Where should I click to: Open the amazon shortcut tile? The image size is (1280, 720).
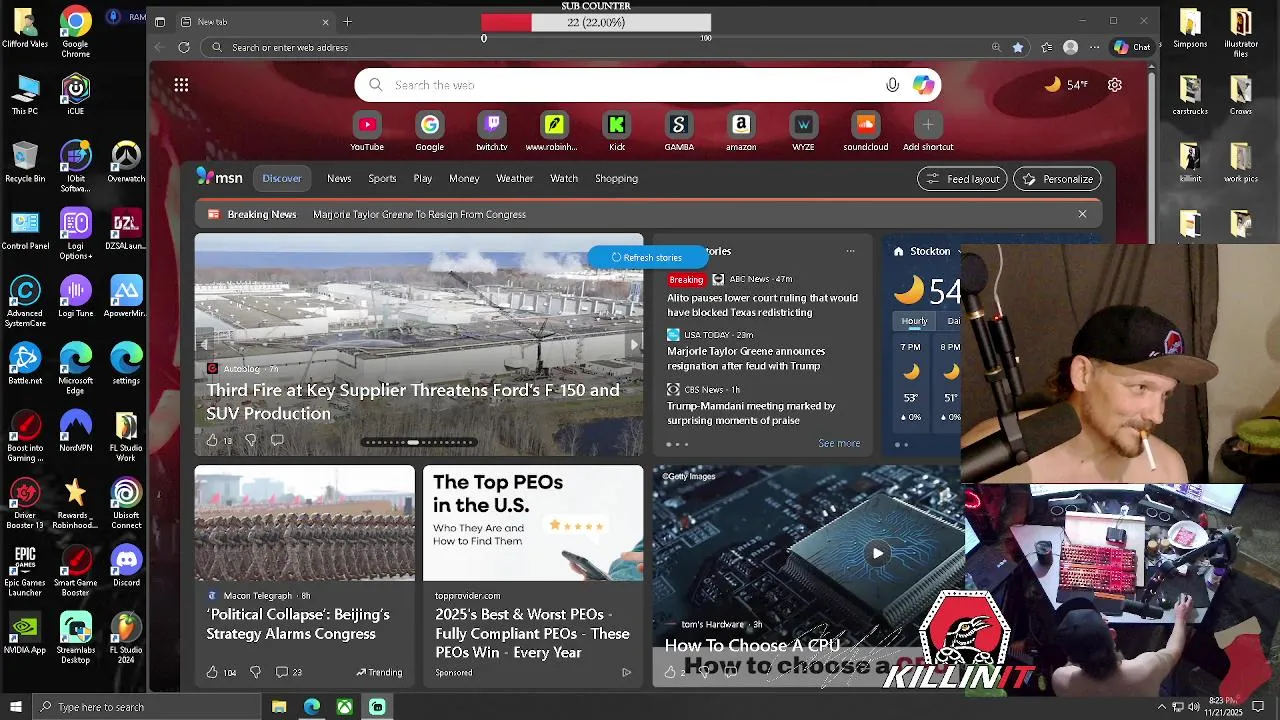coord(741,125)
